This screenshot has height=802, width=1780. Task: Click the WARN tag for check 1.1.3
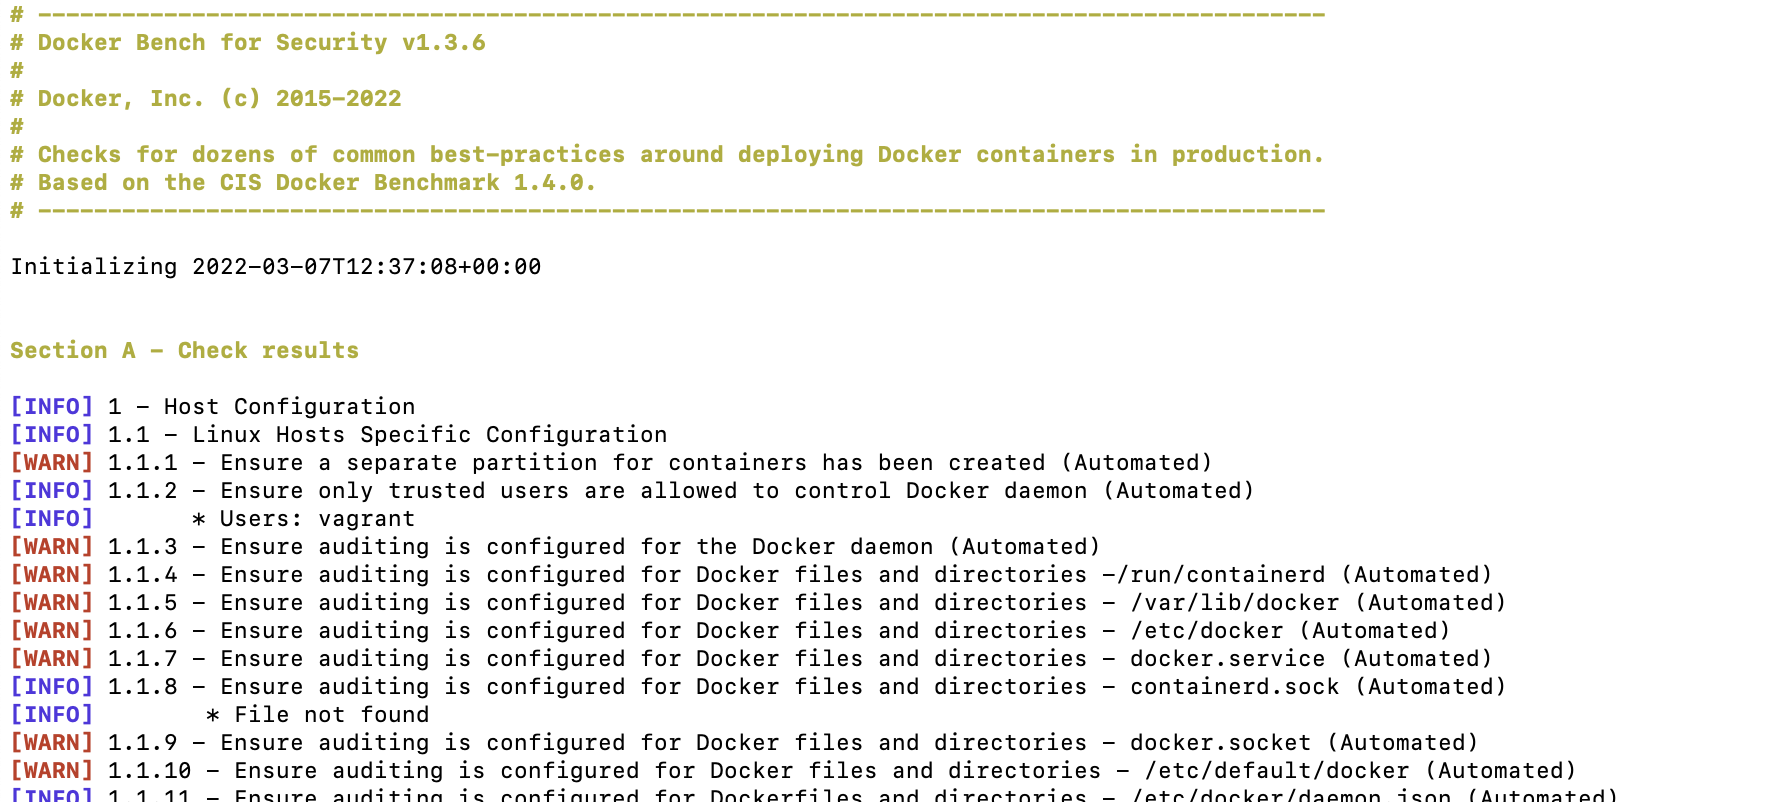point(52,547)
